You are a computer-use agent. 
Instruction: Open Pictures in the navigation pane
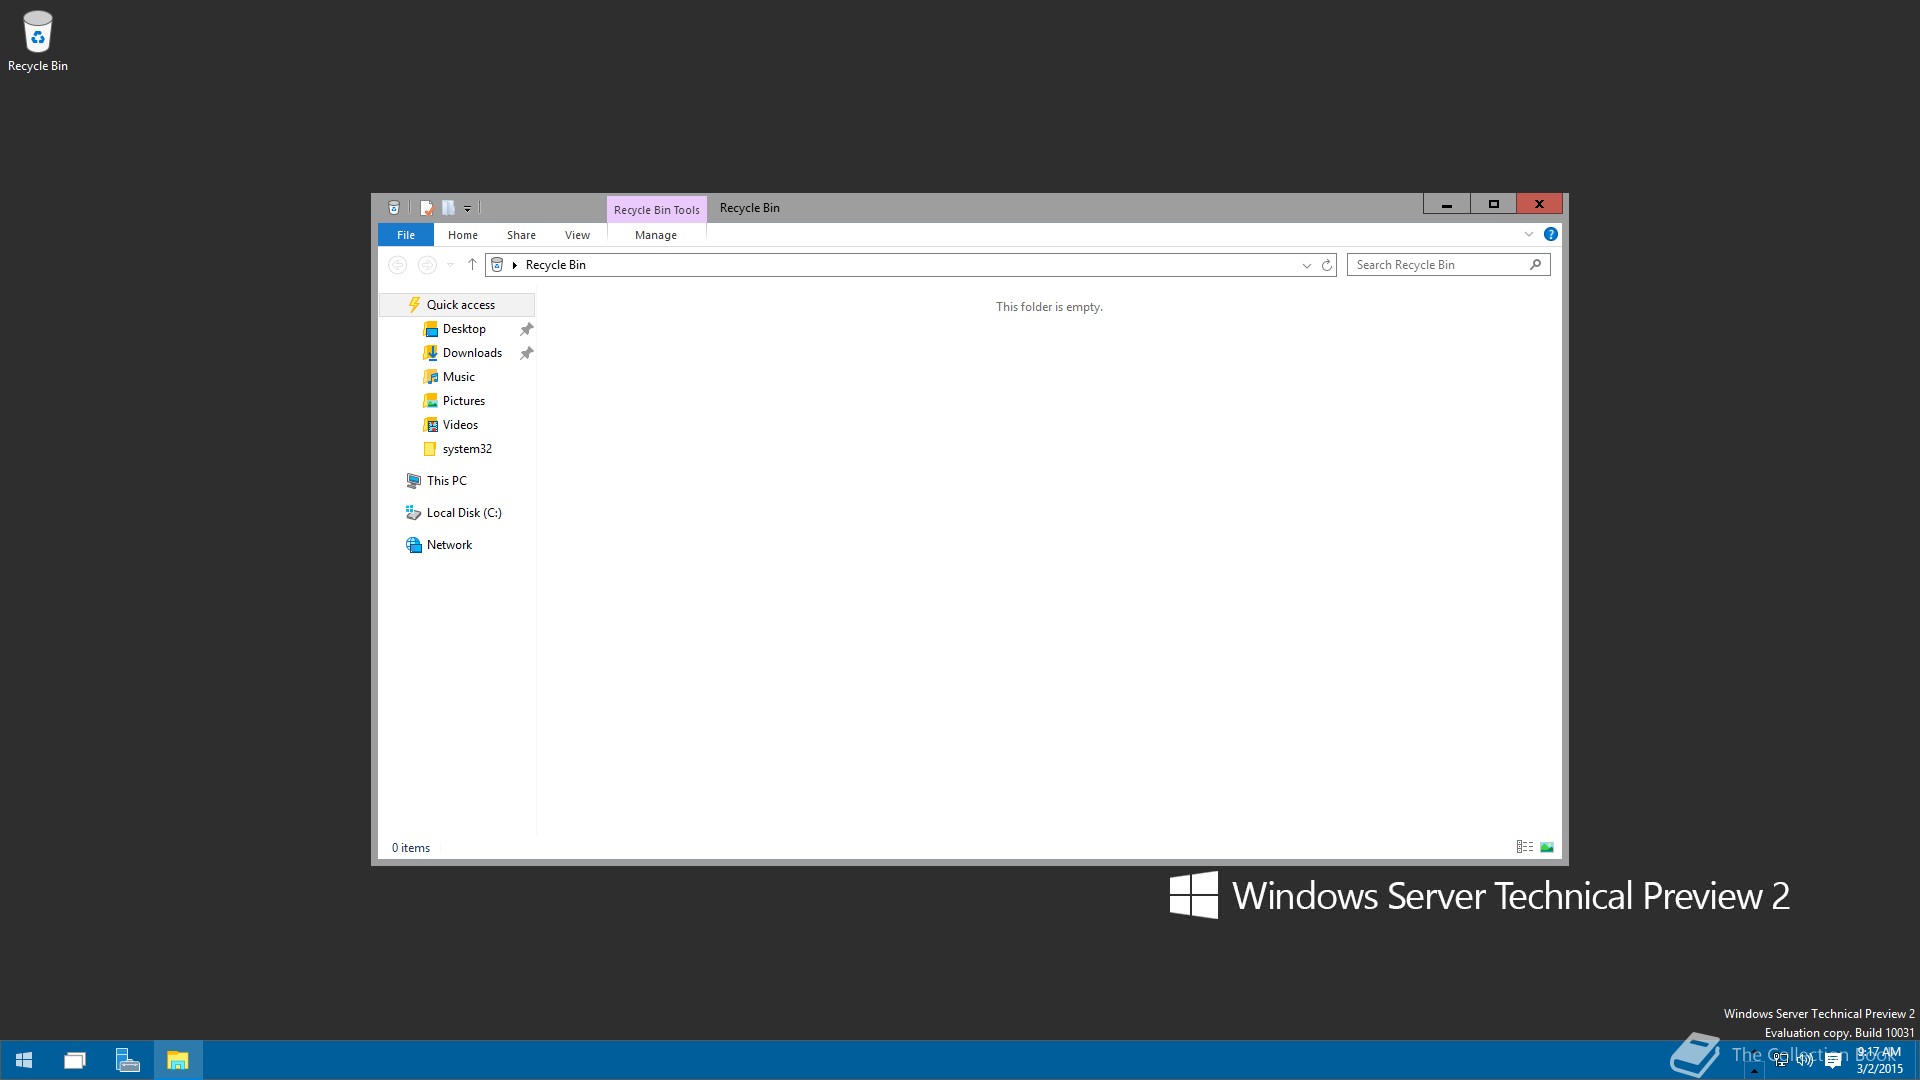point(463,401)
